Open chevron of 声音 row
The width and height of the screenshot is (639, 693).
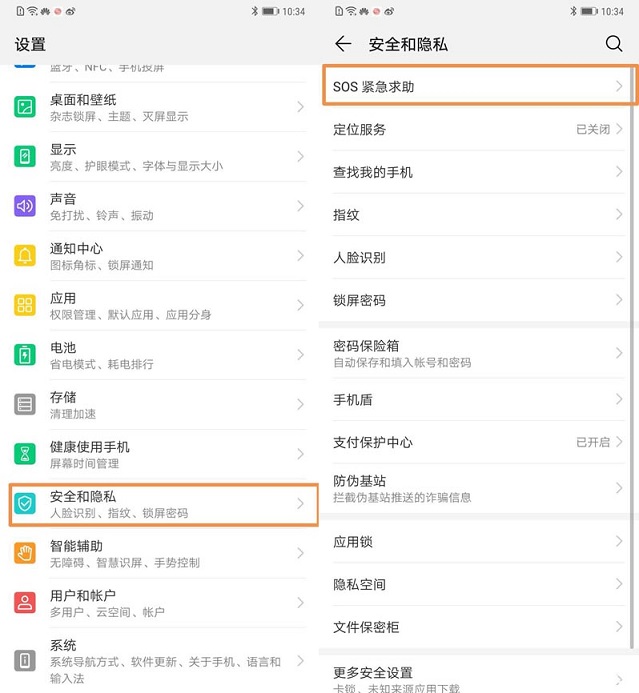pyautogui.click(x=300, y=206)
